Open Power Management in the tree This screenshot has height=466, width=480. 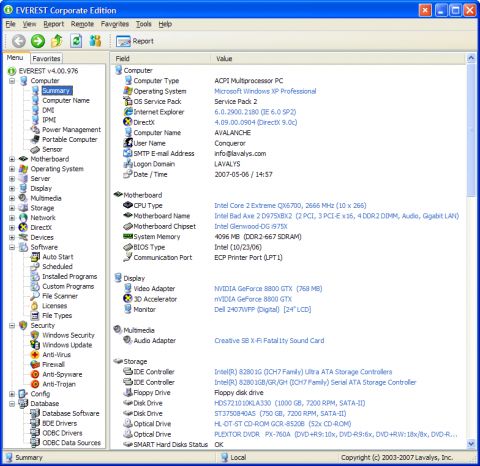pyautogui.click(x=71, y=130)
